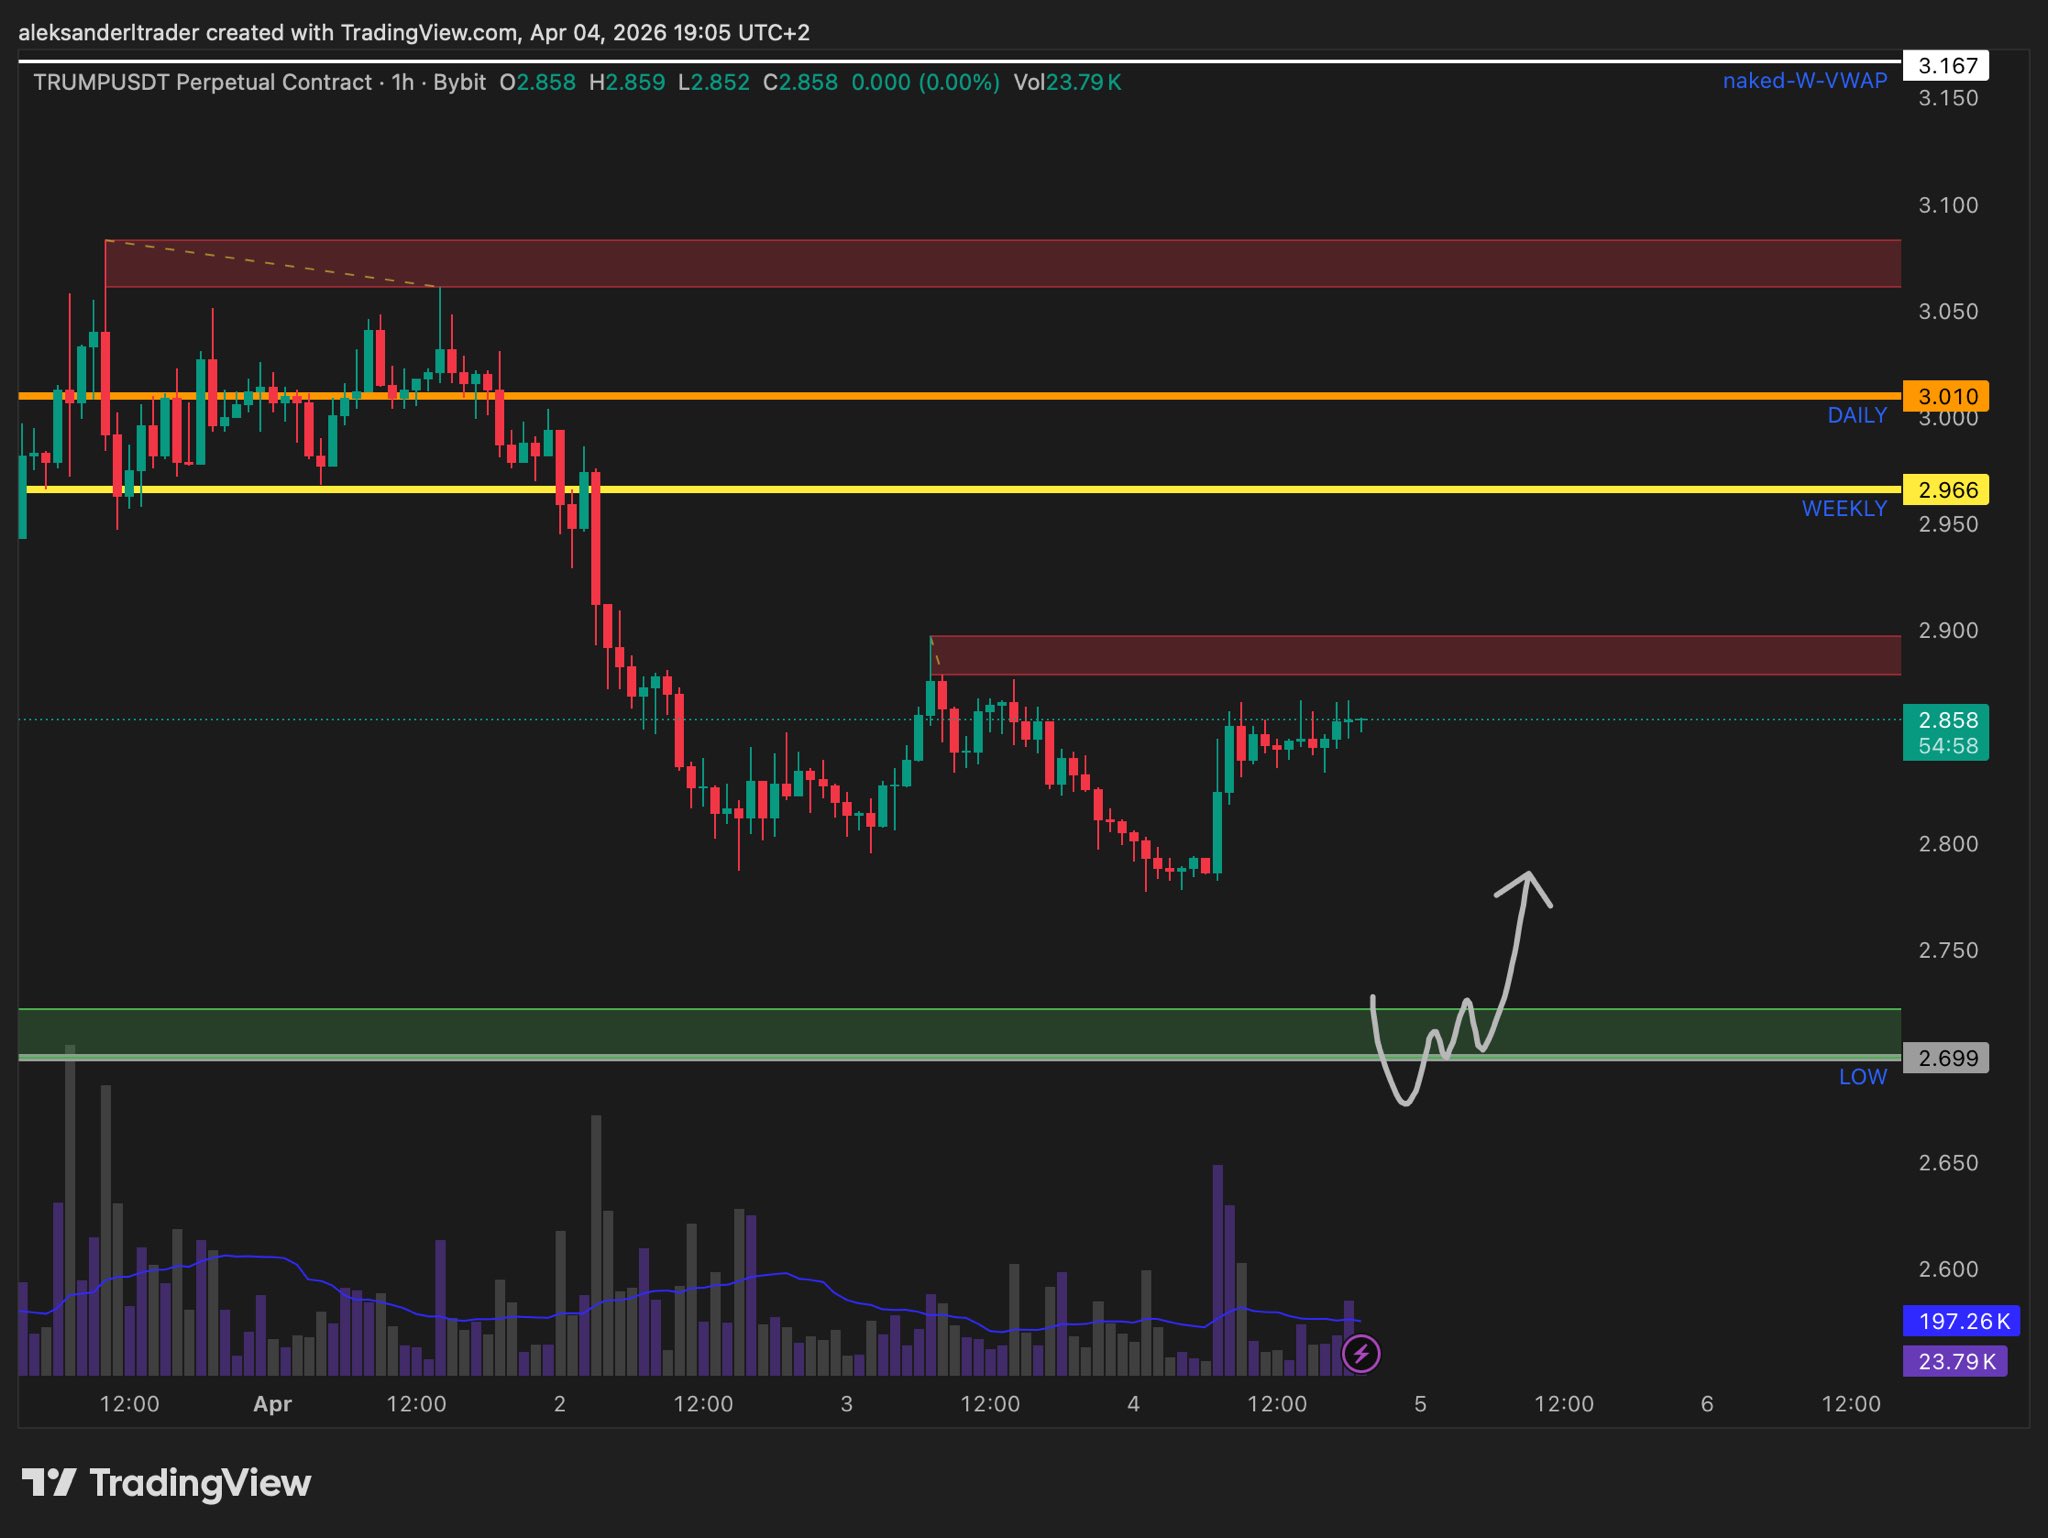Click the Apr date on time axis
Image resolution: width=2048 pixels, height=1538 pixels.
(272, 1404)
